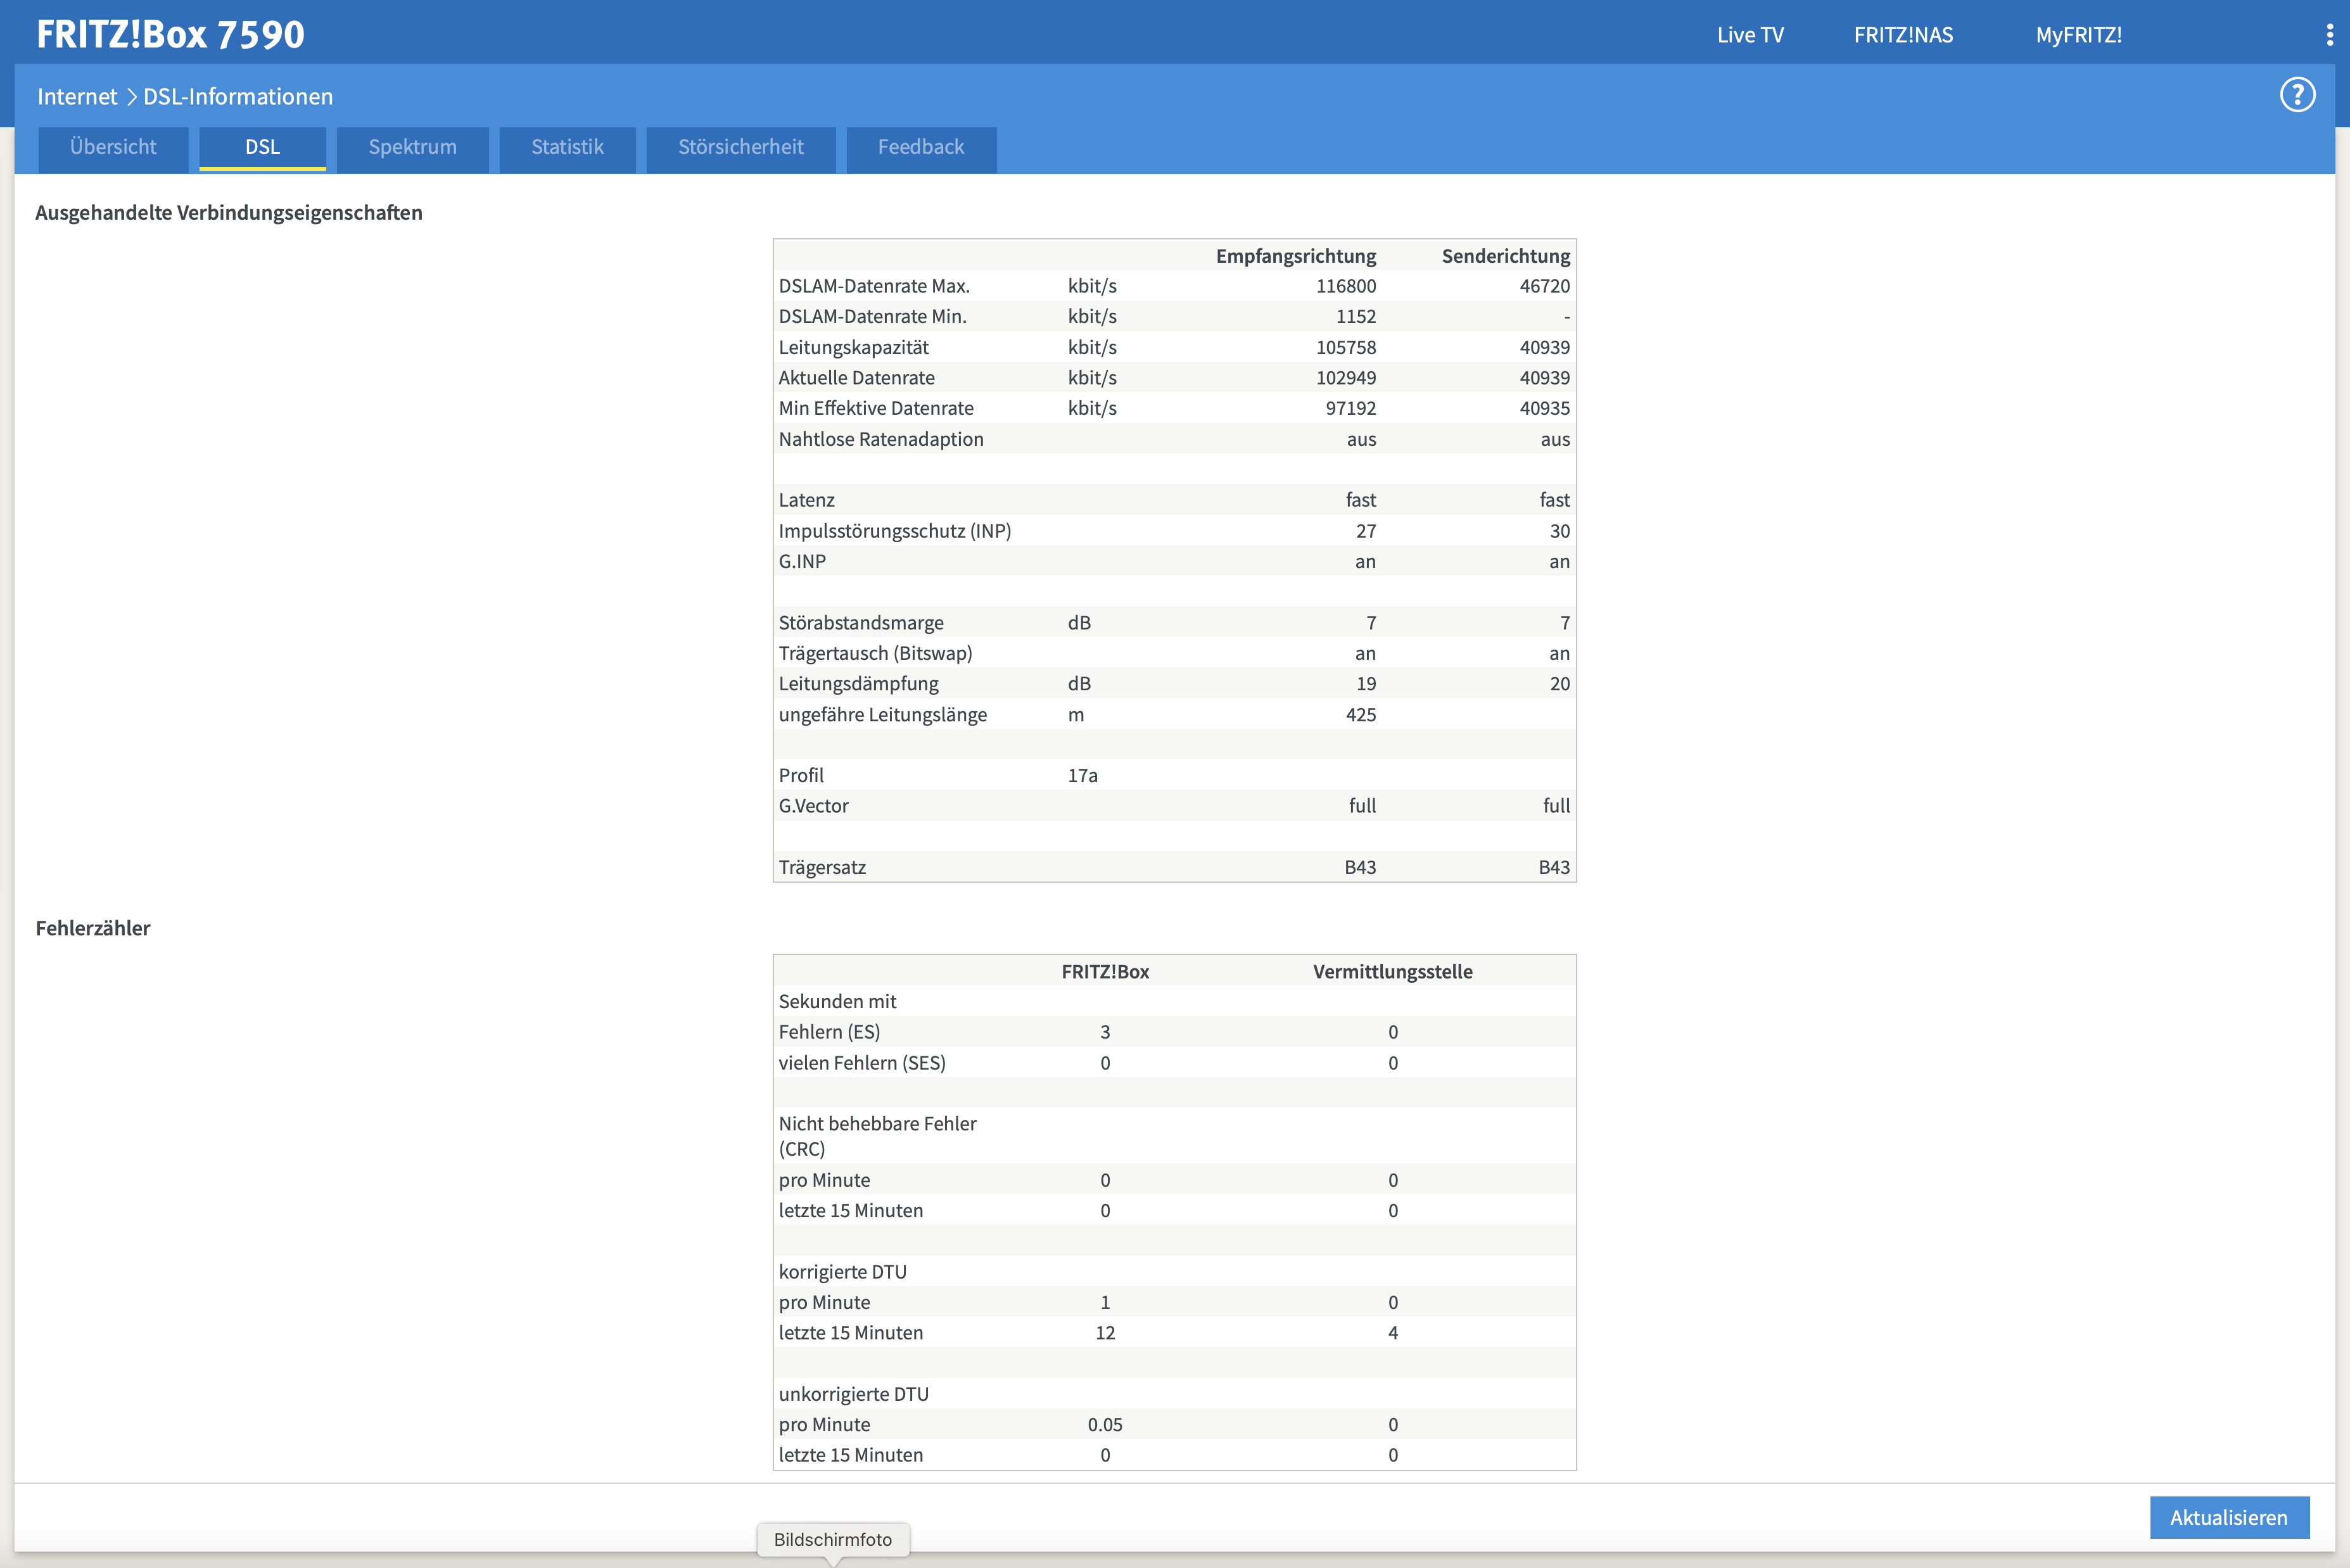The width and height of the screenshot is (2350, 1568).
Task: Click the DSL-Informationen breadcrumb
Action: (x=238, y=97)
